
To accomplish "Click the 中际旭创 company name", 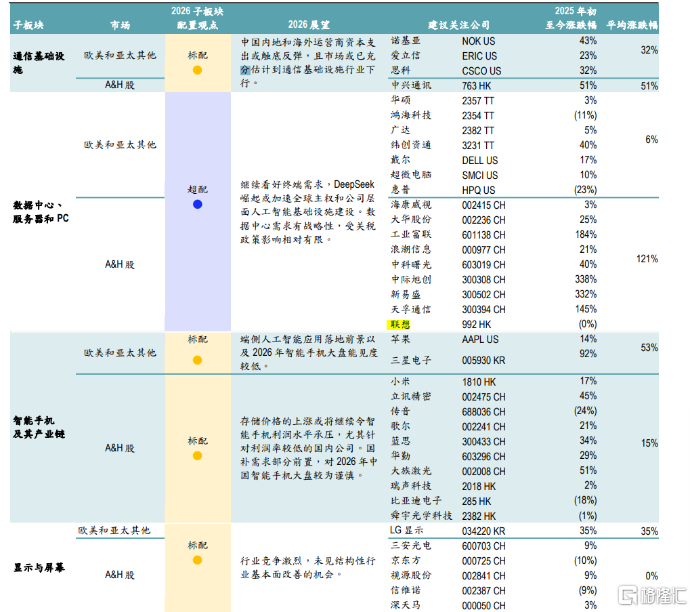I will point(411,279).
